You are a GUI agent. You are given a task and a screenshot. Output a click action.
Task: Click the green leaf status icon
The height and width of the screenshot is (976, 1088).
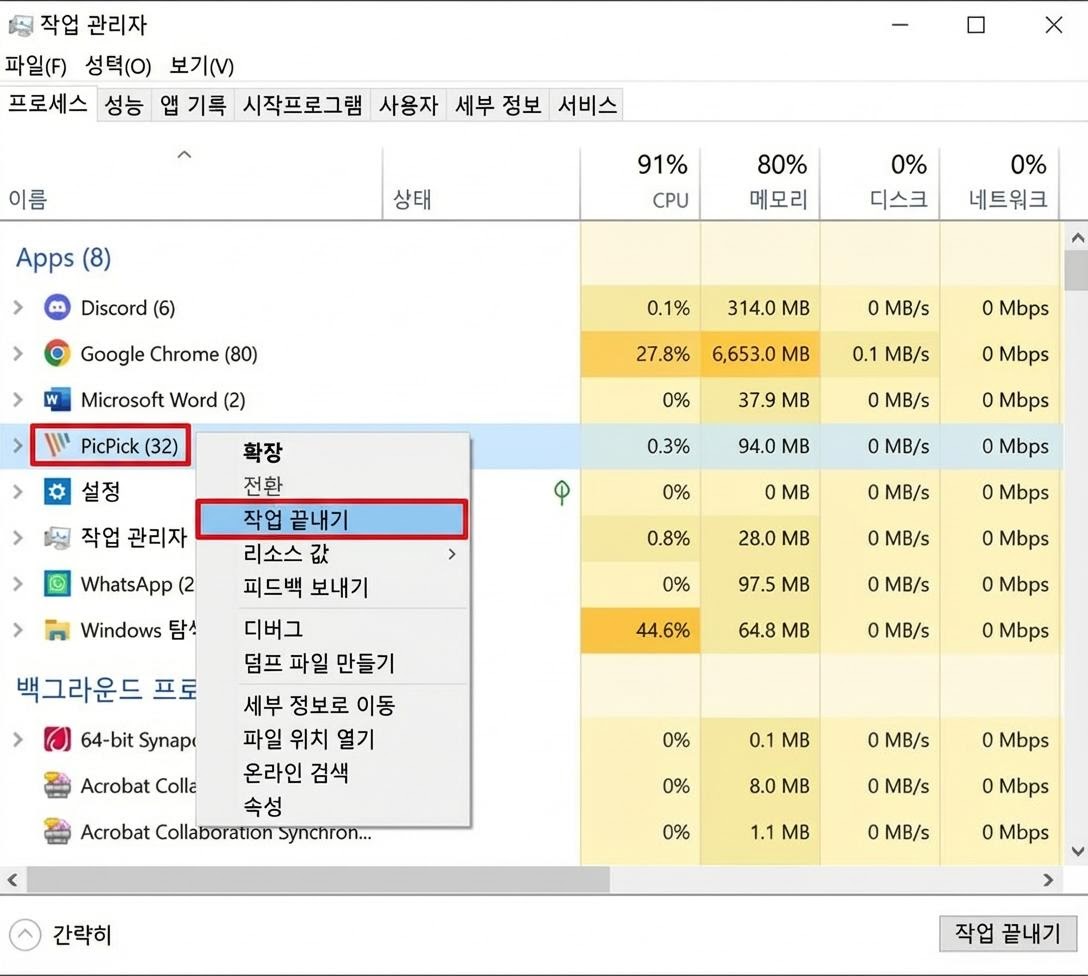click(562, 492)
